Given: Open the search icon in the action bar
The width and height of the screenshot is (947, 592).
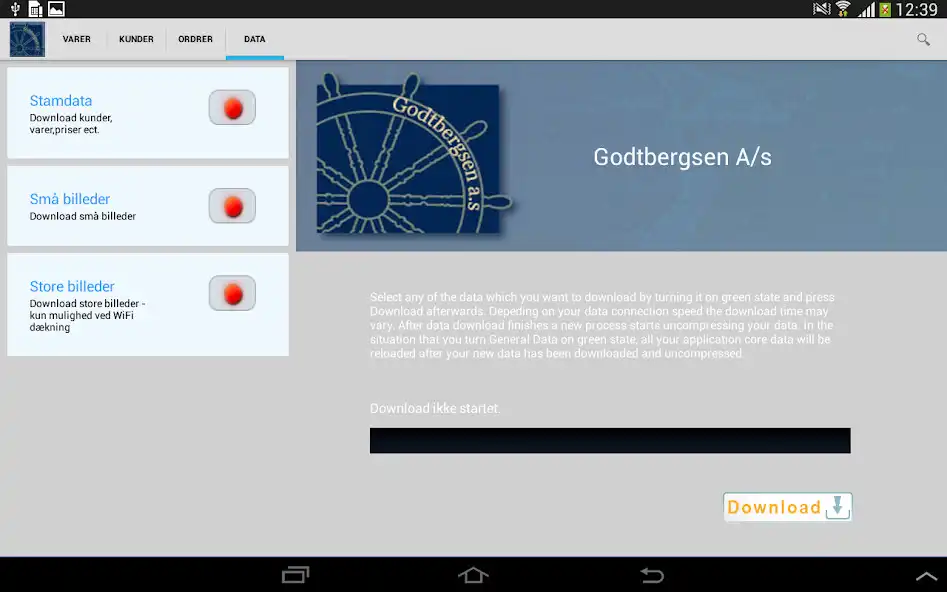Looking at the screenshot, I should point(922,39).
